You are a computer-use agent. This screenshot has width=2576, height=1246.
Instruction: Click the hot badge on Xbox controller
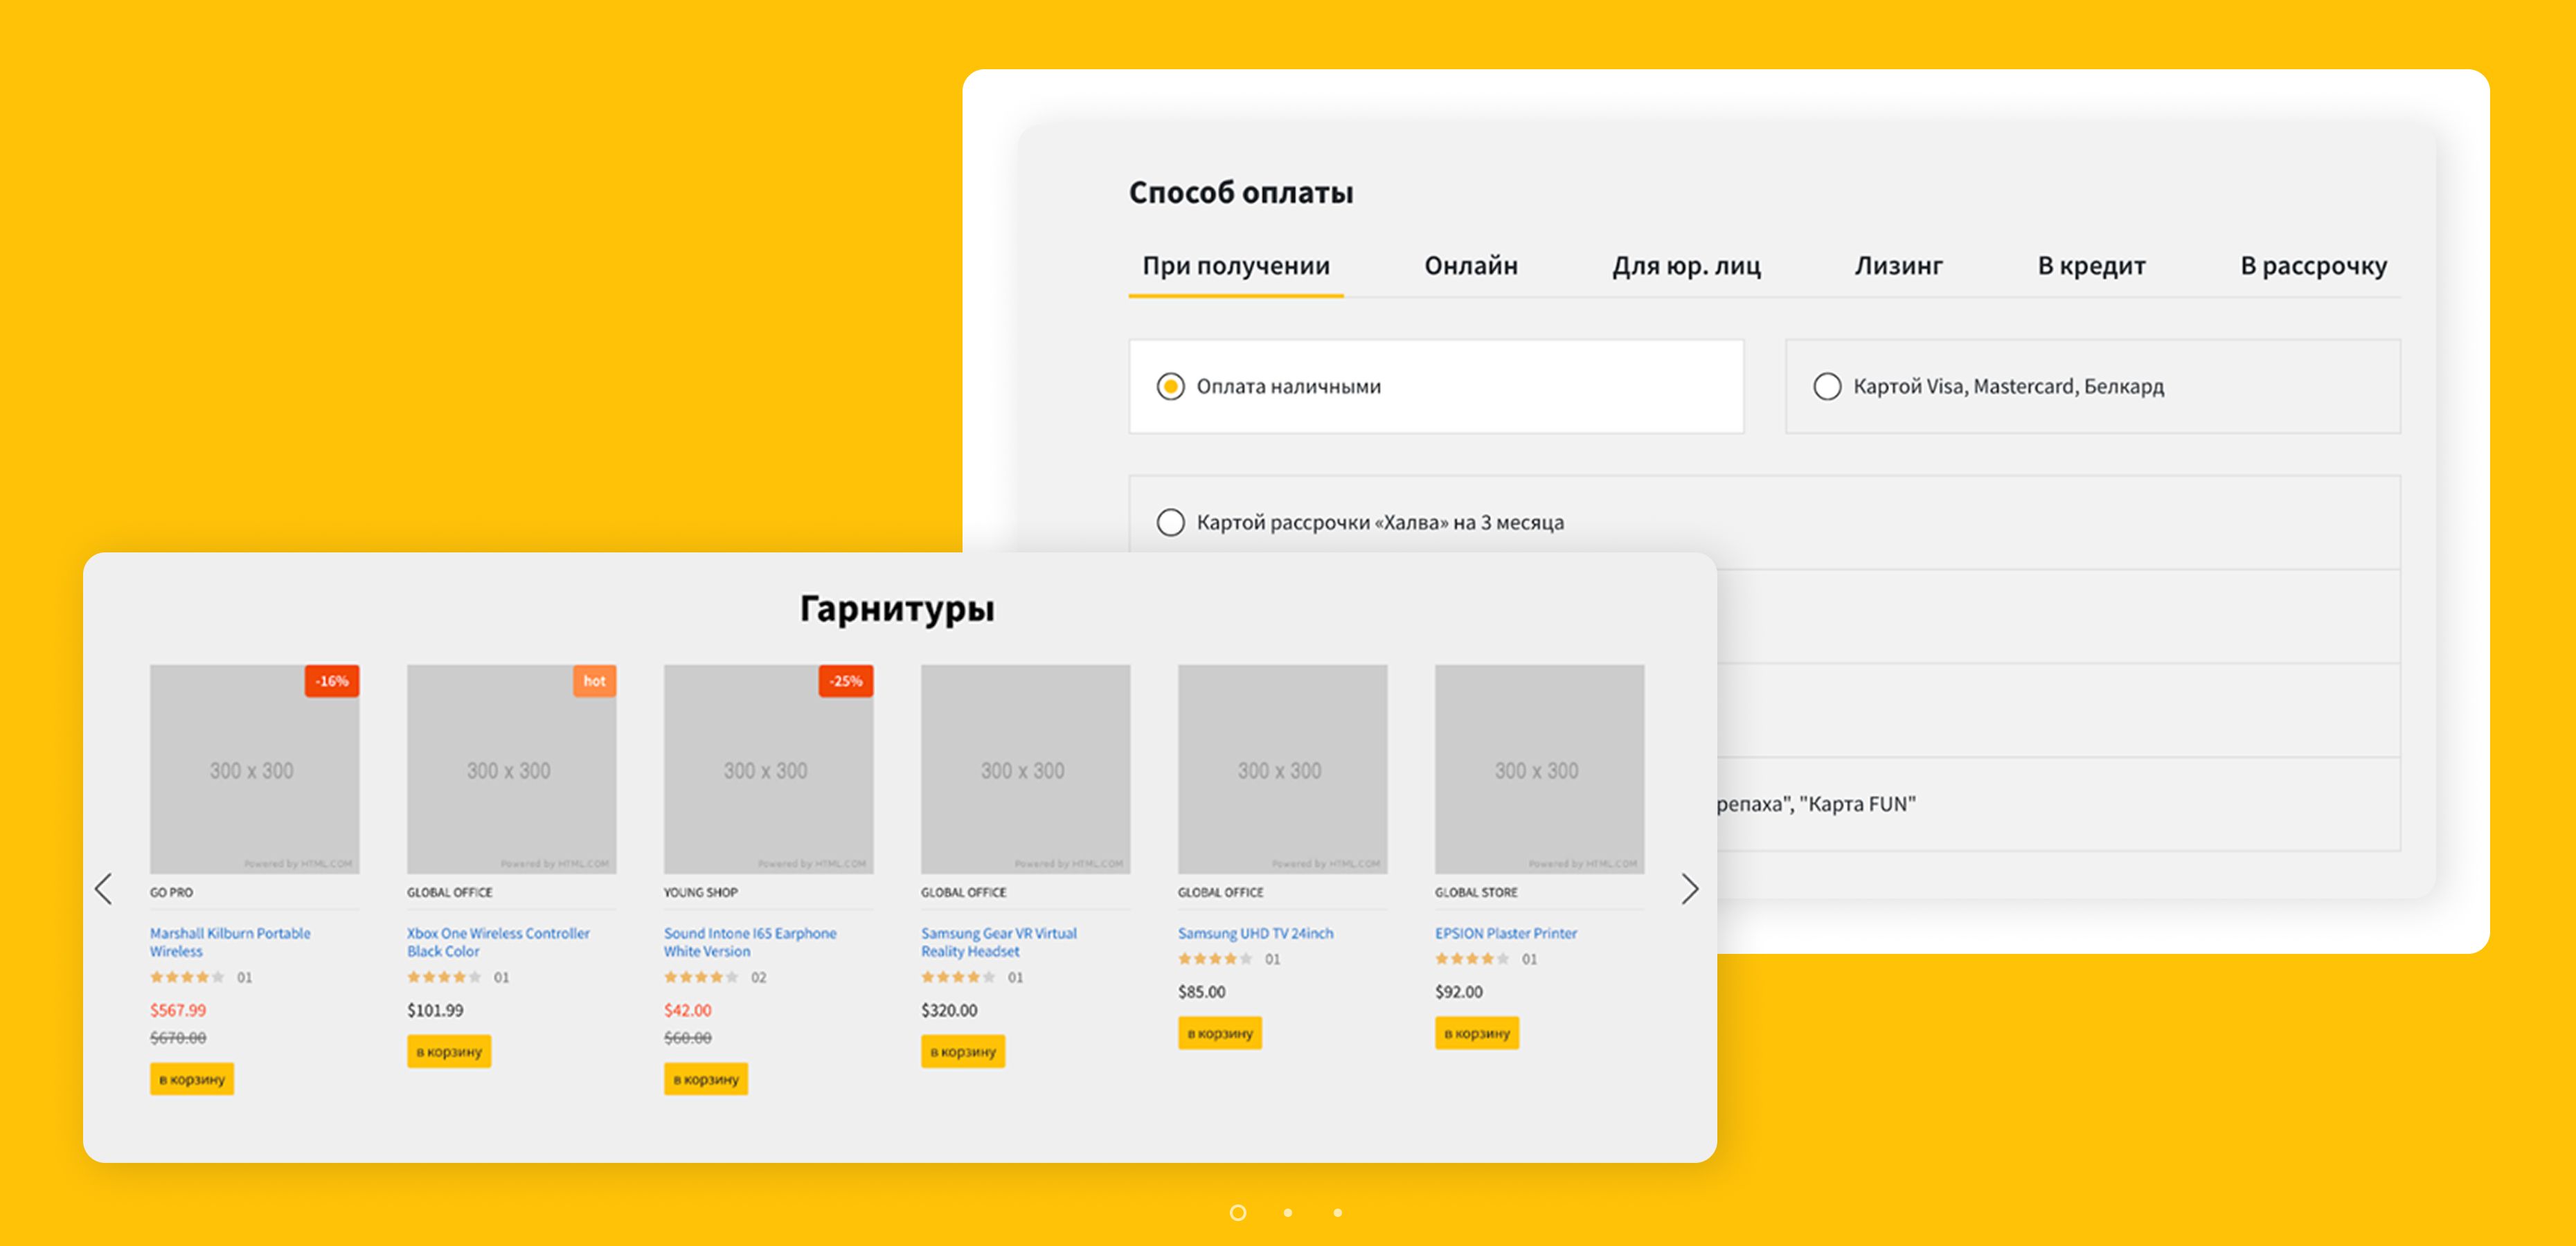594,681
